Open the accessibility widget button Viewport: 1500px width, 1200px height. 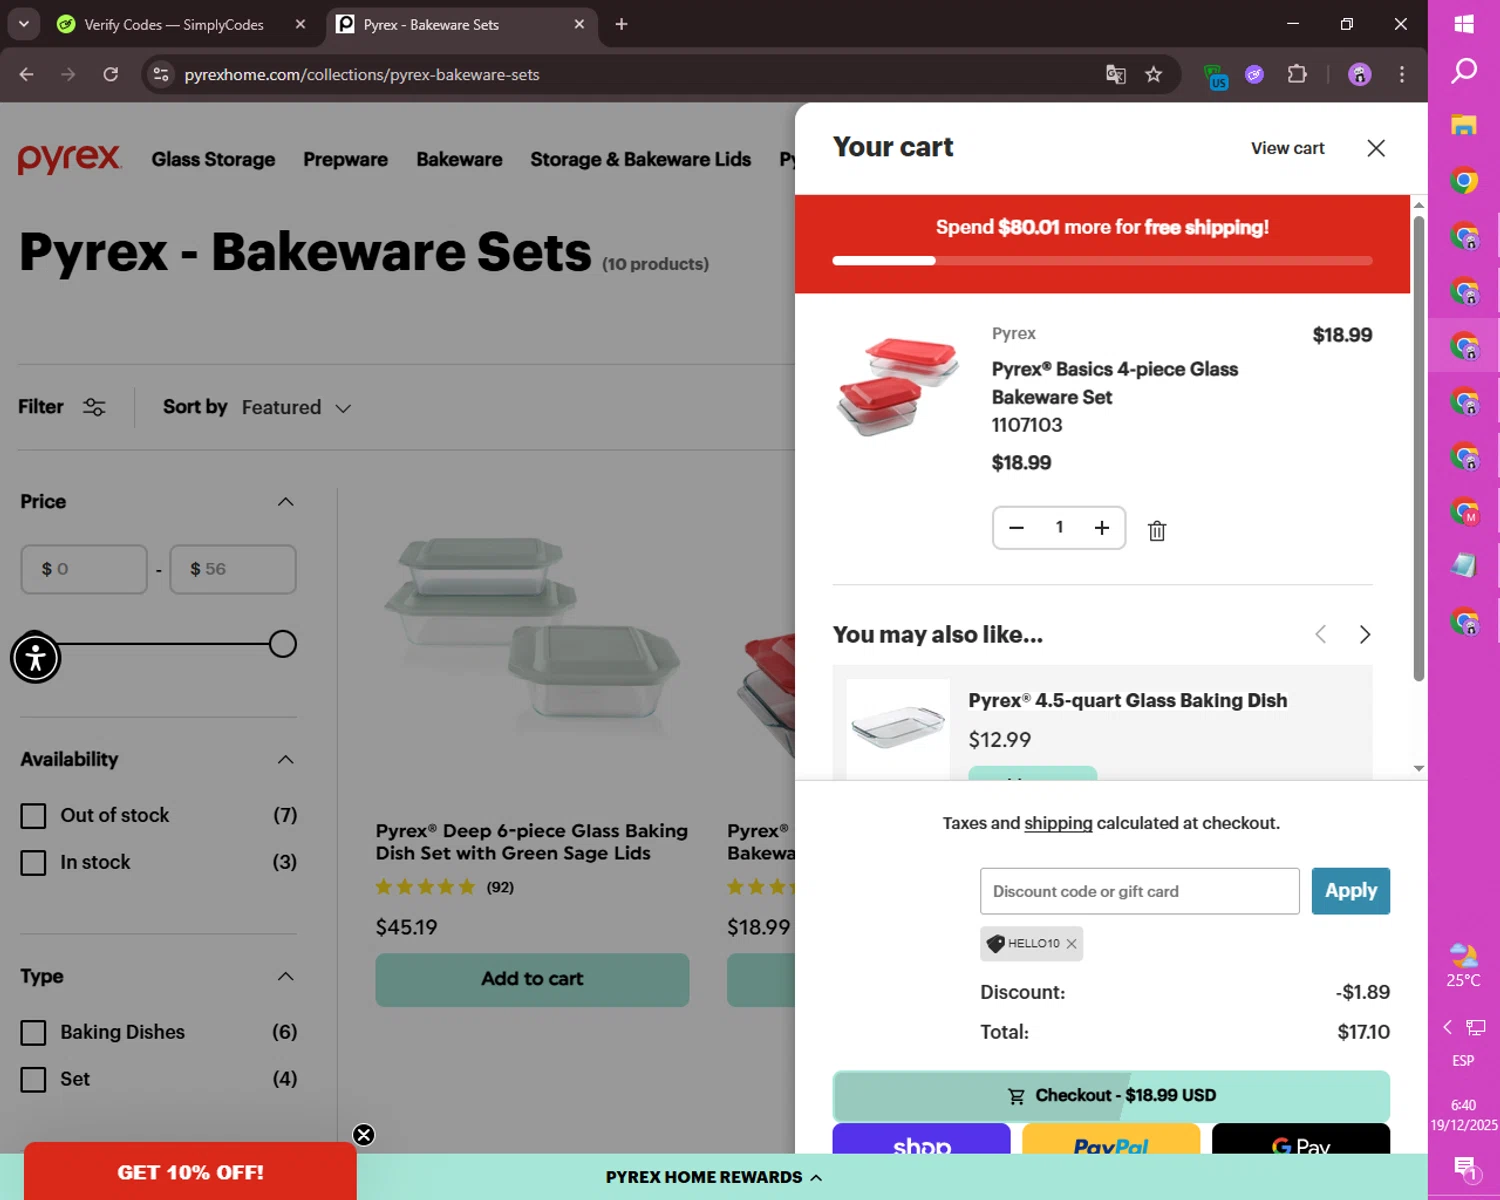36,658
